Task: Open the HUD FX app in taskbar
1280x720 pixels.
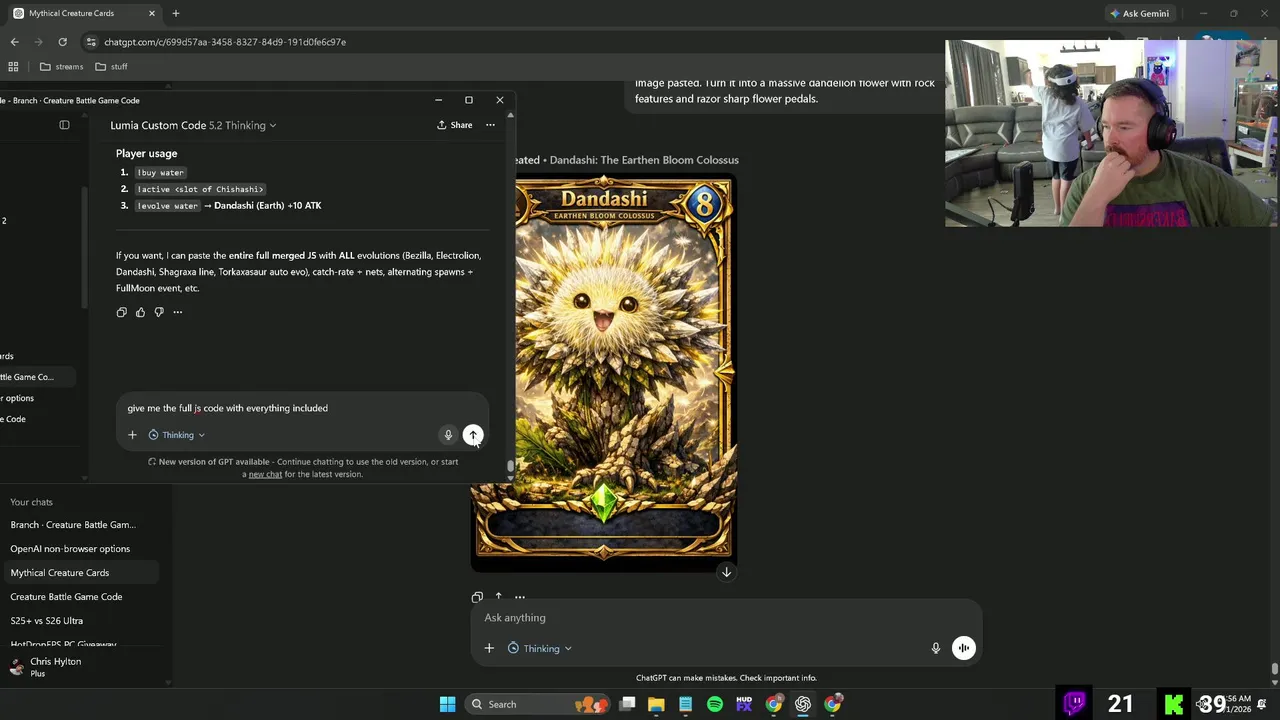Action: 744,704
